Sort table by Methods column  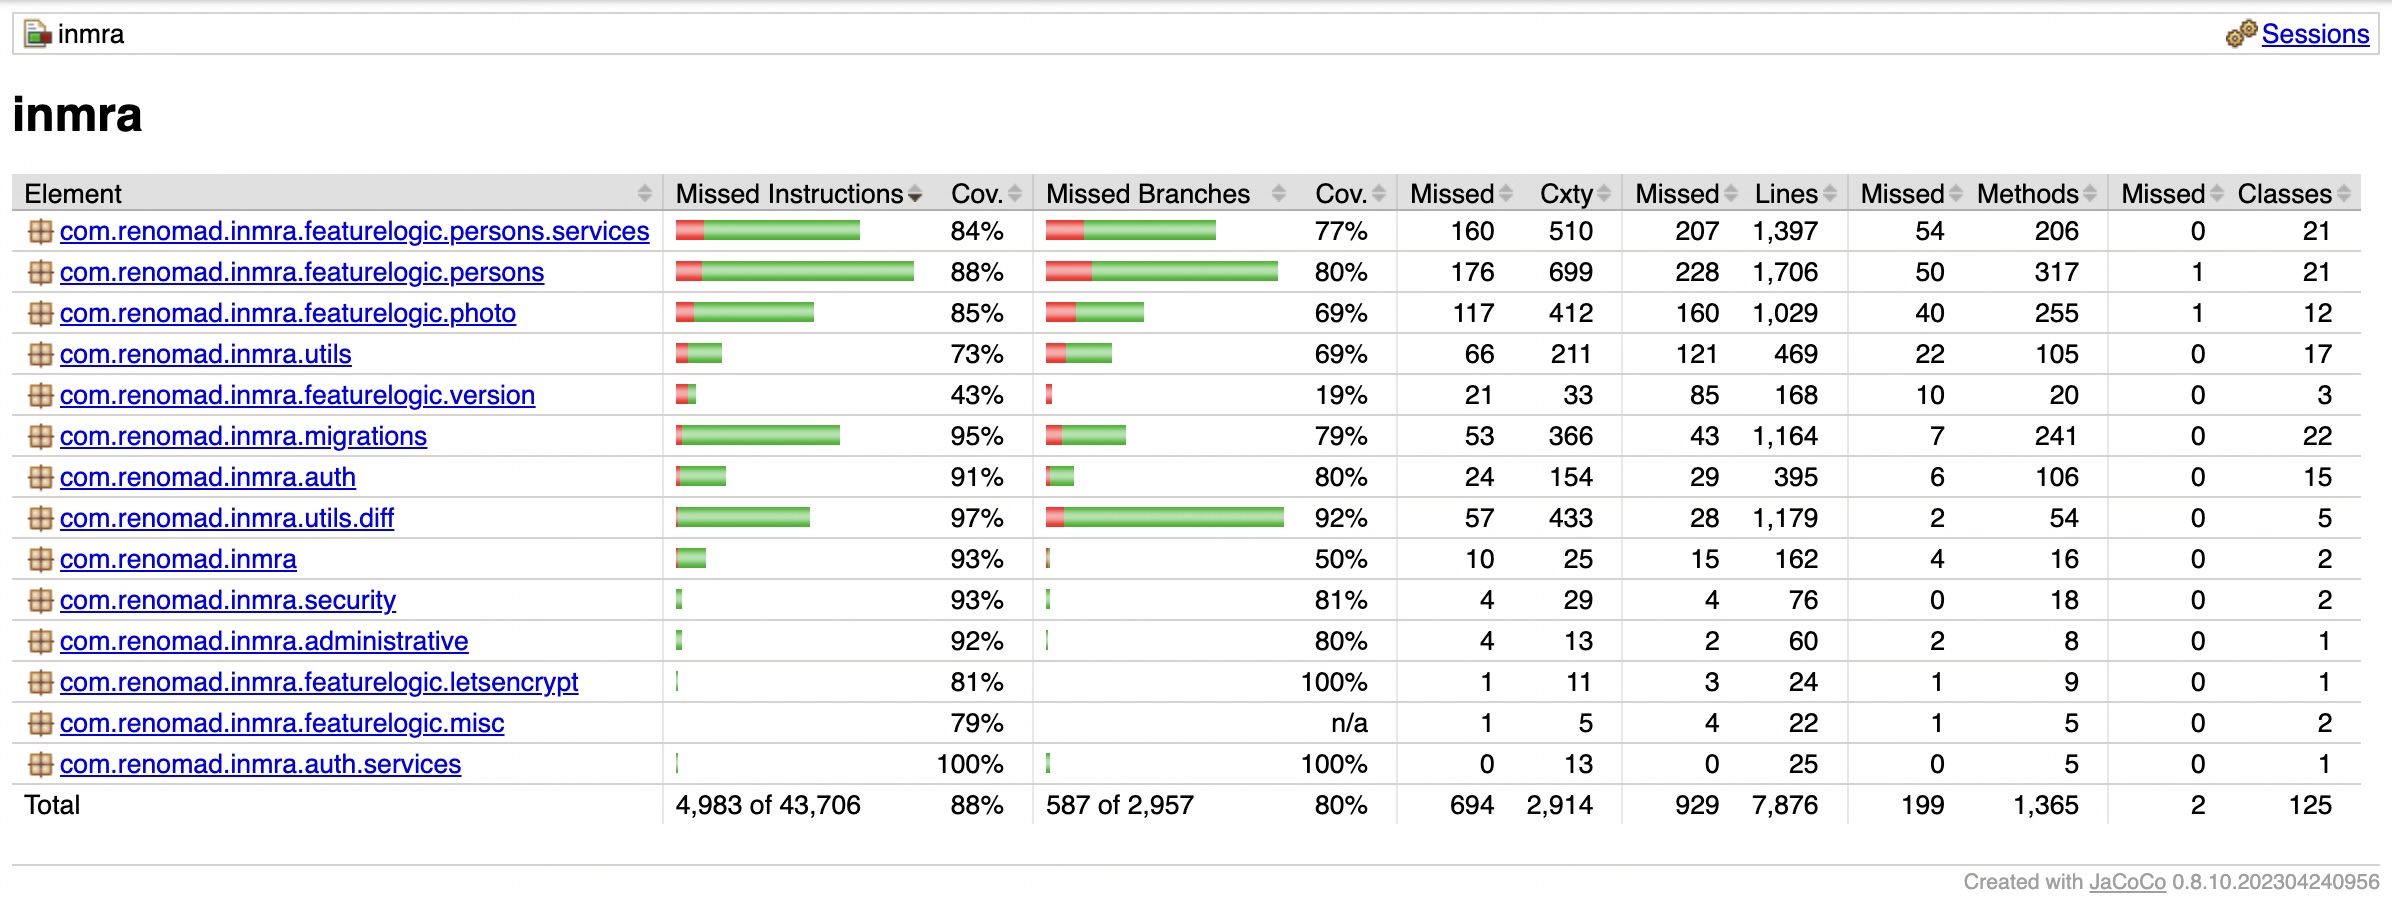pyautogui.click(x=2027, y=193)
